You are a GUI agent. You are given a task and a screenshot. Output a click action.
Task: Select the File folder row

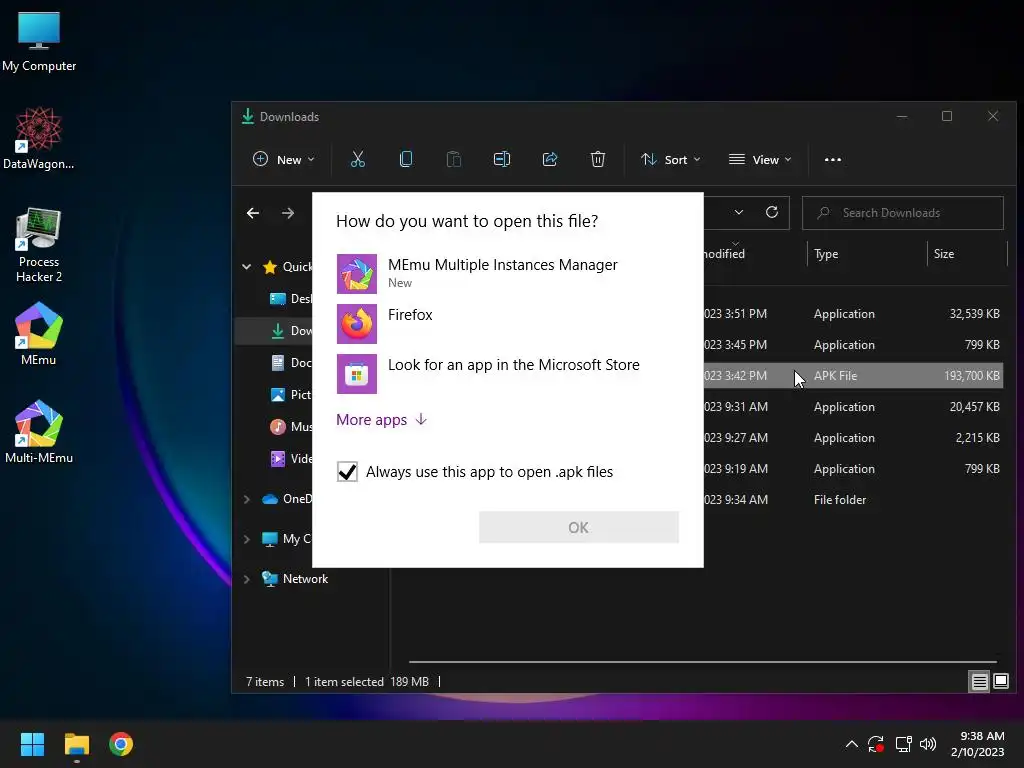pyautogui.click(x=853, y=500)
